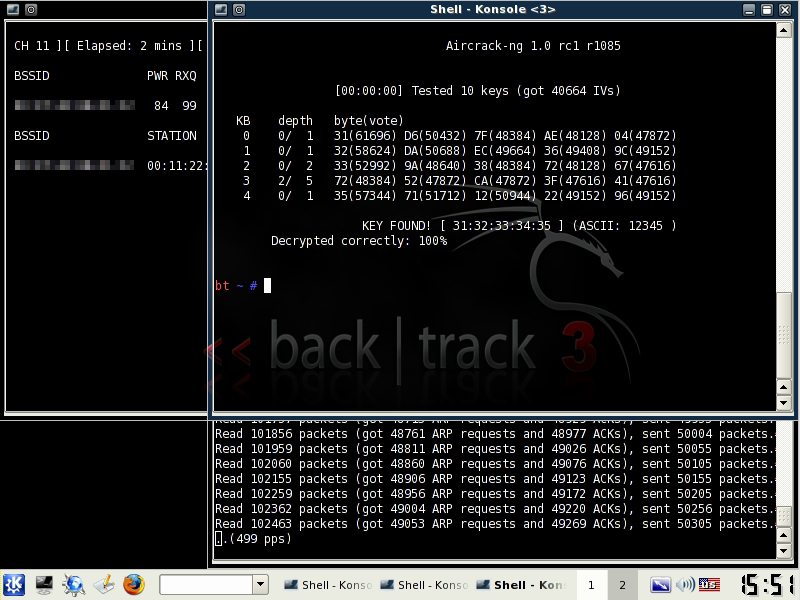Screen dimensions: 800x600
Task: Select the bold Shell - Konsole taskbar entry
Action: (x=520, y=585)
